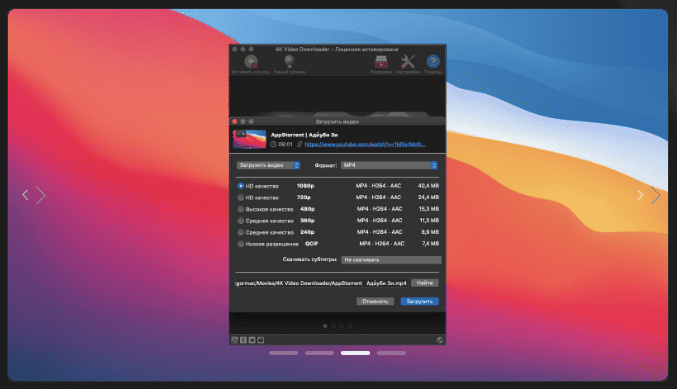Click the Paste Link (Вставить ссылку) toolbar icon

[251, 62]
